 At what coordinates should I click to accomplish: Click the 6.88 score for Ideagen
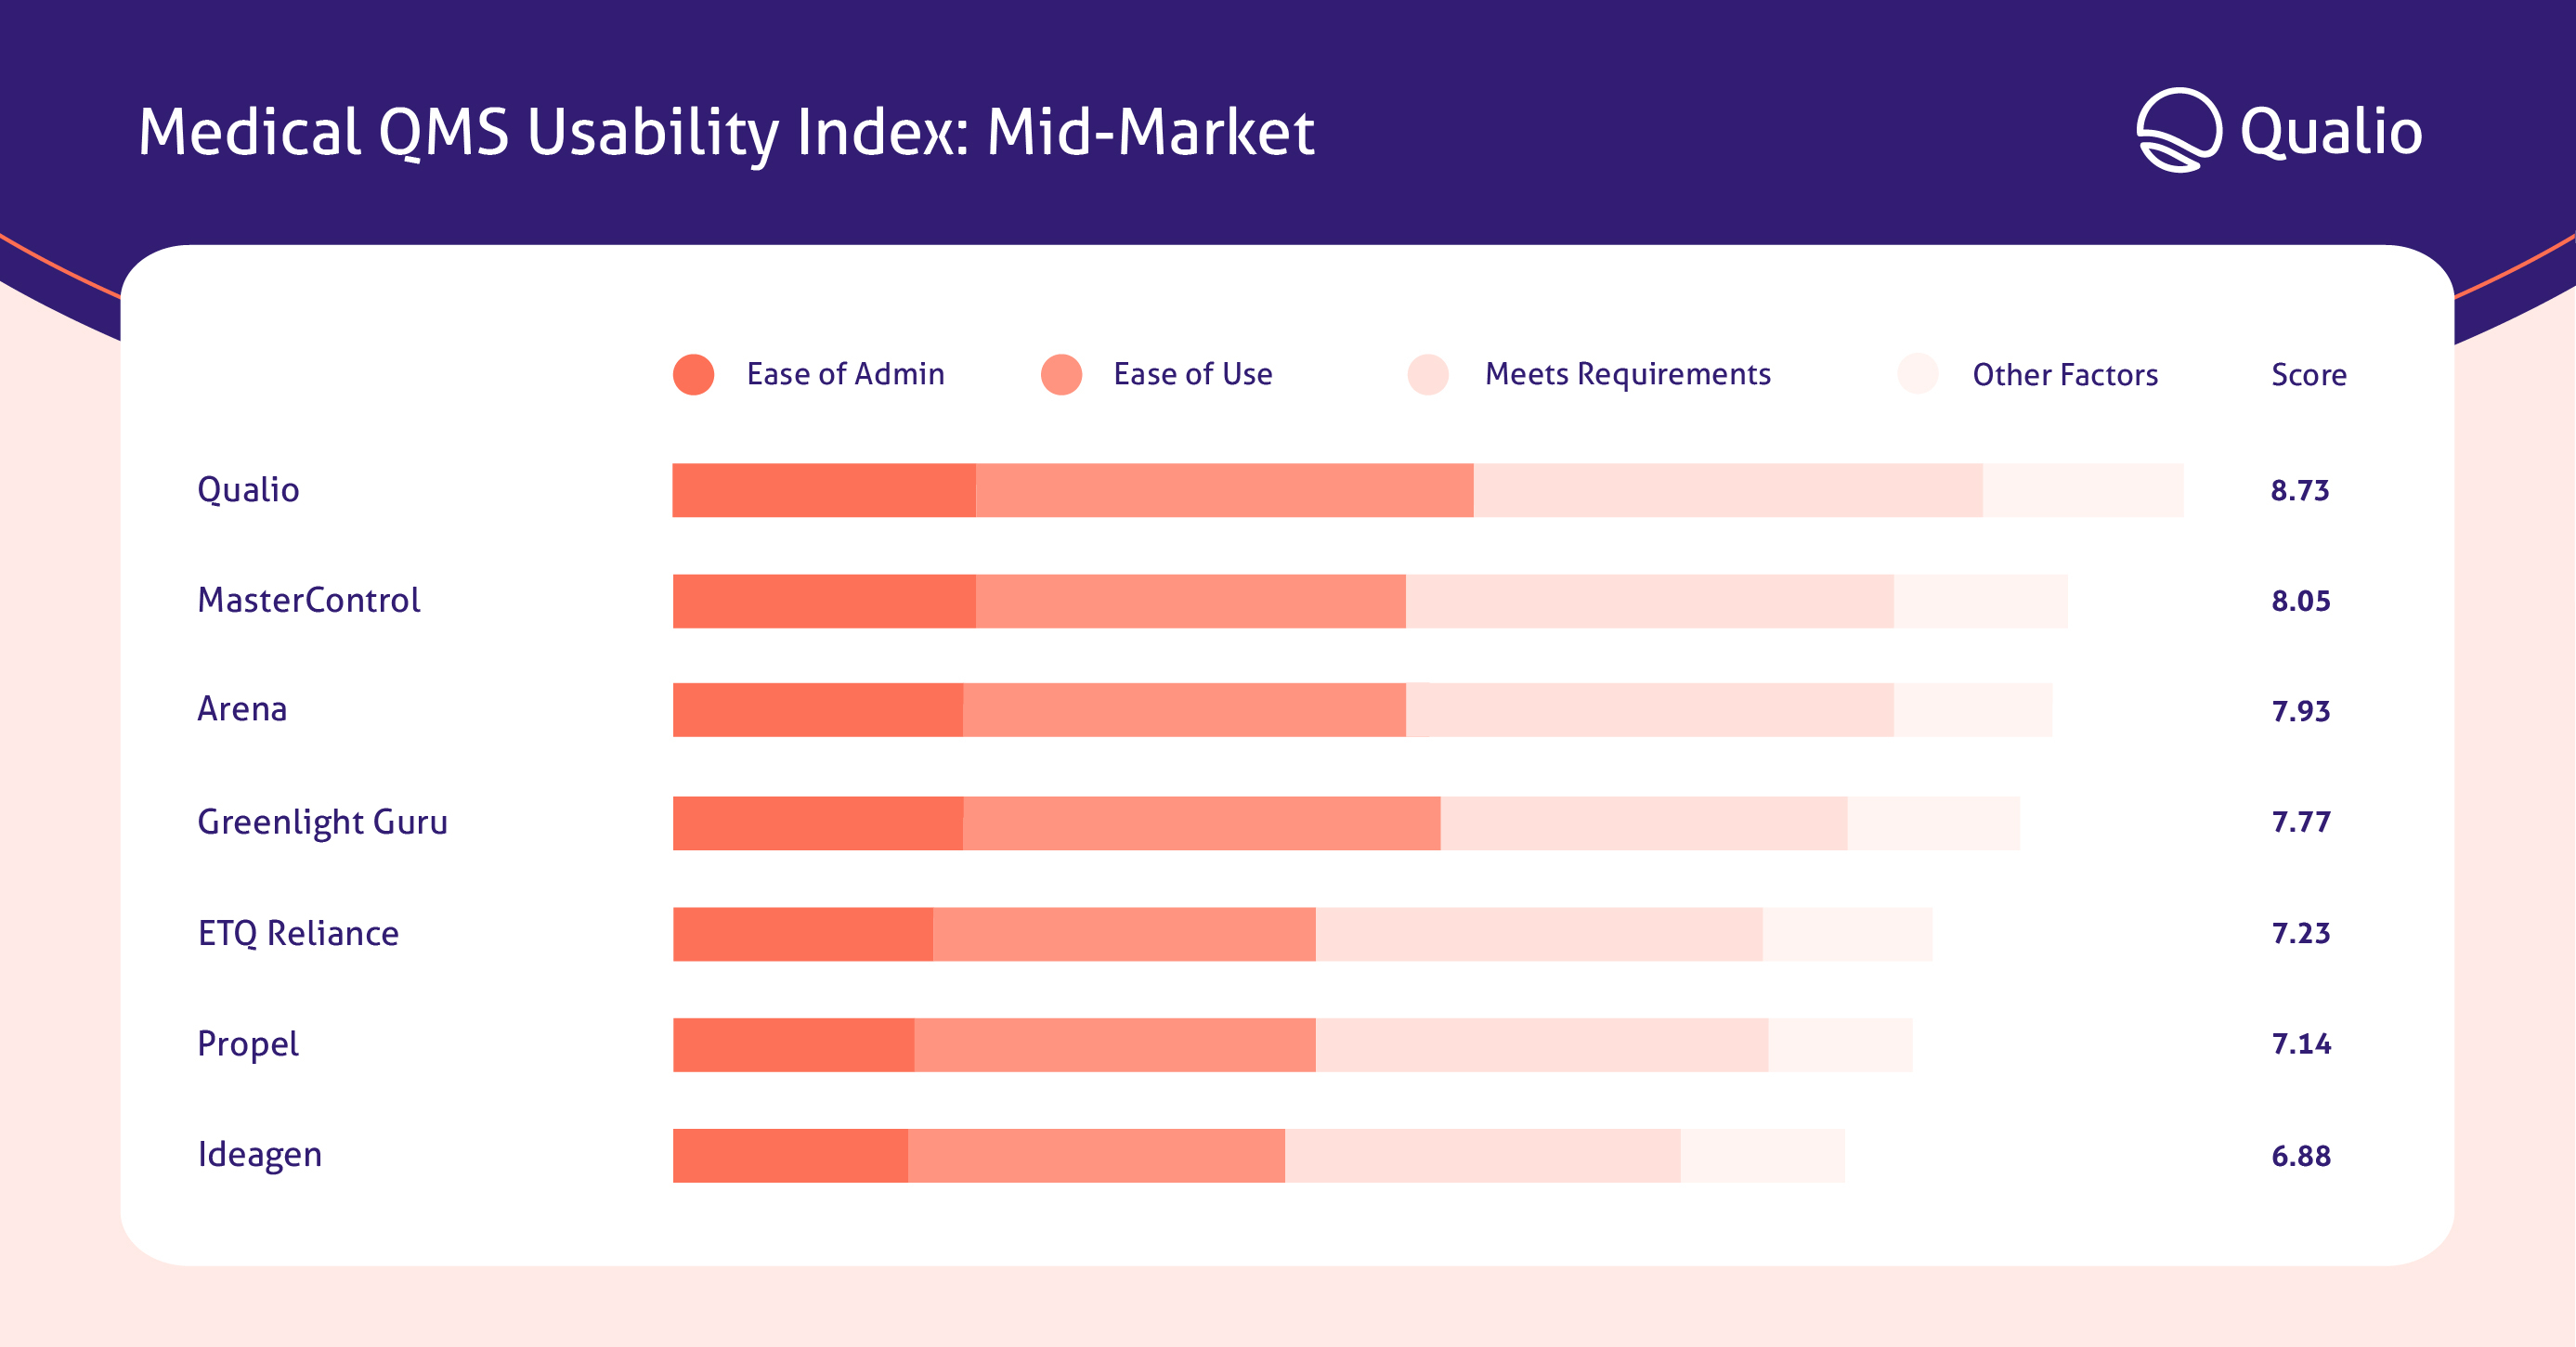pyautogui.click(x=2301, y=1156)
